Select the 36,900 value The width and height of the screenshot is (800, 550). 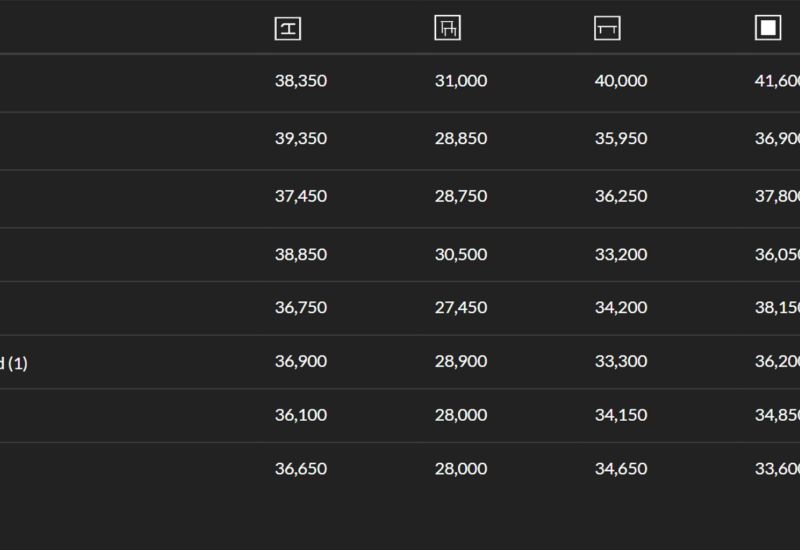point(301,361)
